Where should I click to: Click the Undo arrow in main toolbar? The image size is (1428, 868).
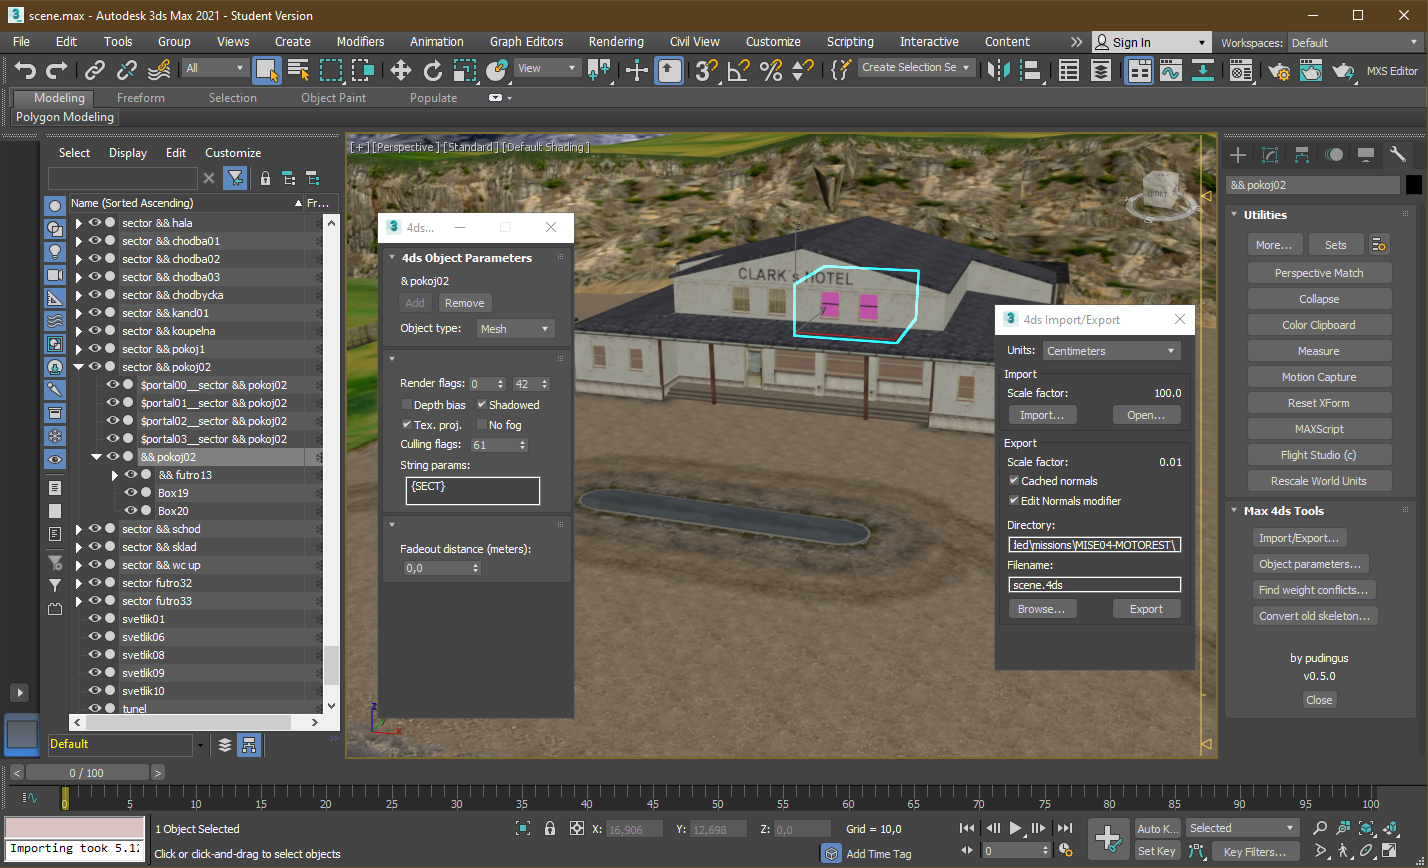[25, 70]
